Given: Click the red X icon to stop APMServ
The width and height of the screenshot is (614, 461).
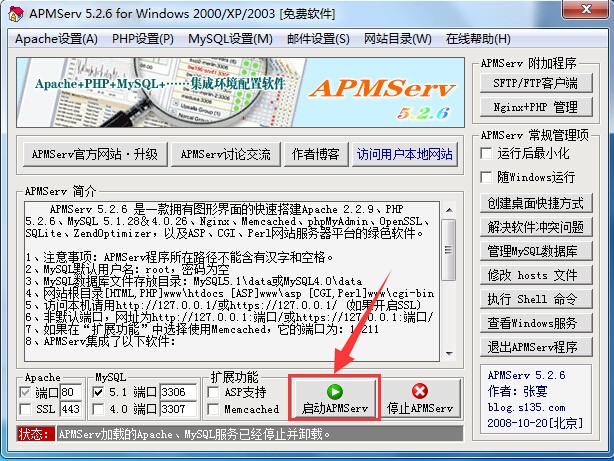Looking at the screenshot, I should pos(420,391).
